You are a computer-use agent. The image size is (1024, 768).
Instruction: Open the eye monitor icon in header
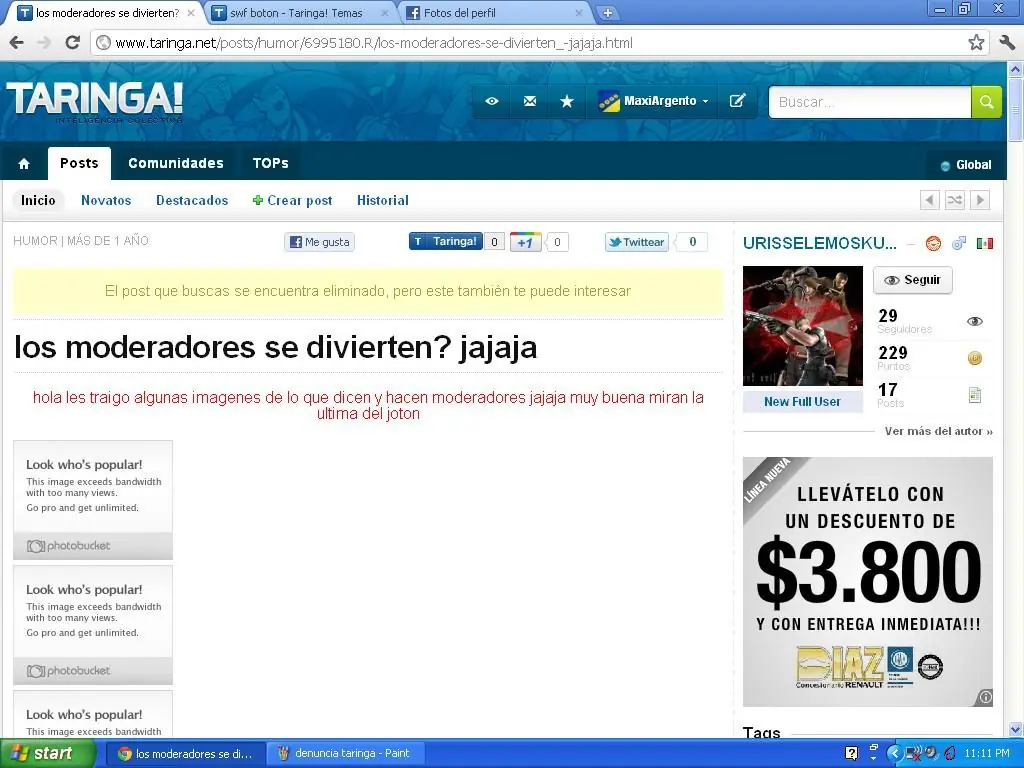tap(492, 101)
